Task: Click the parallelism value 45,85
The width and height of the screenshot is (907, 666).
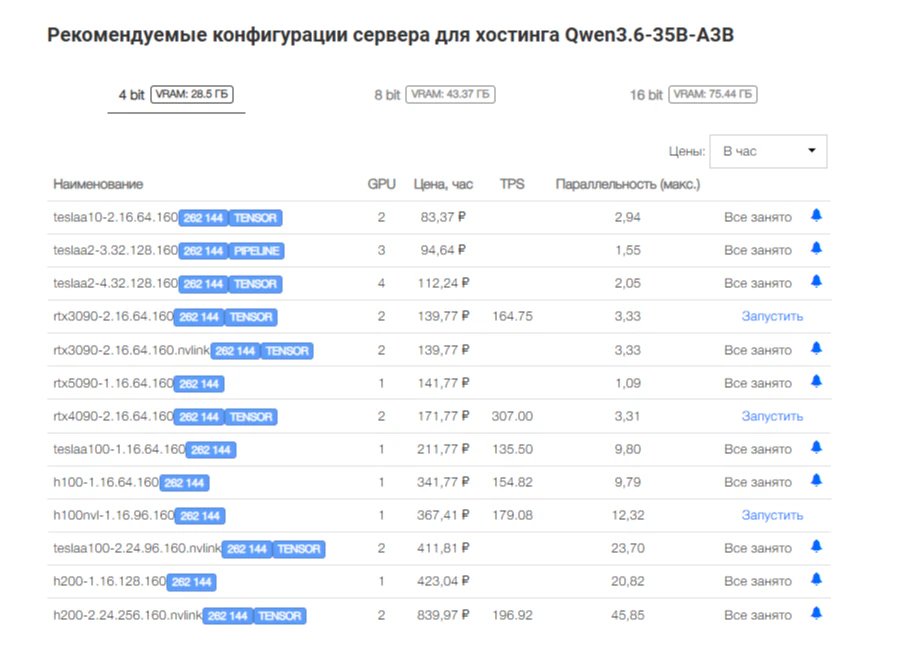Action: pyautogui.click(x=628, y=615)
